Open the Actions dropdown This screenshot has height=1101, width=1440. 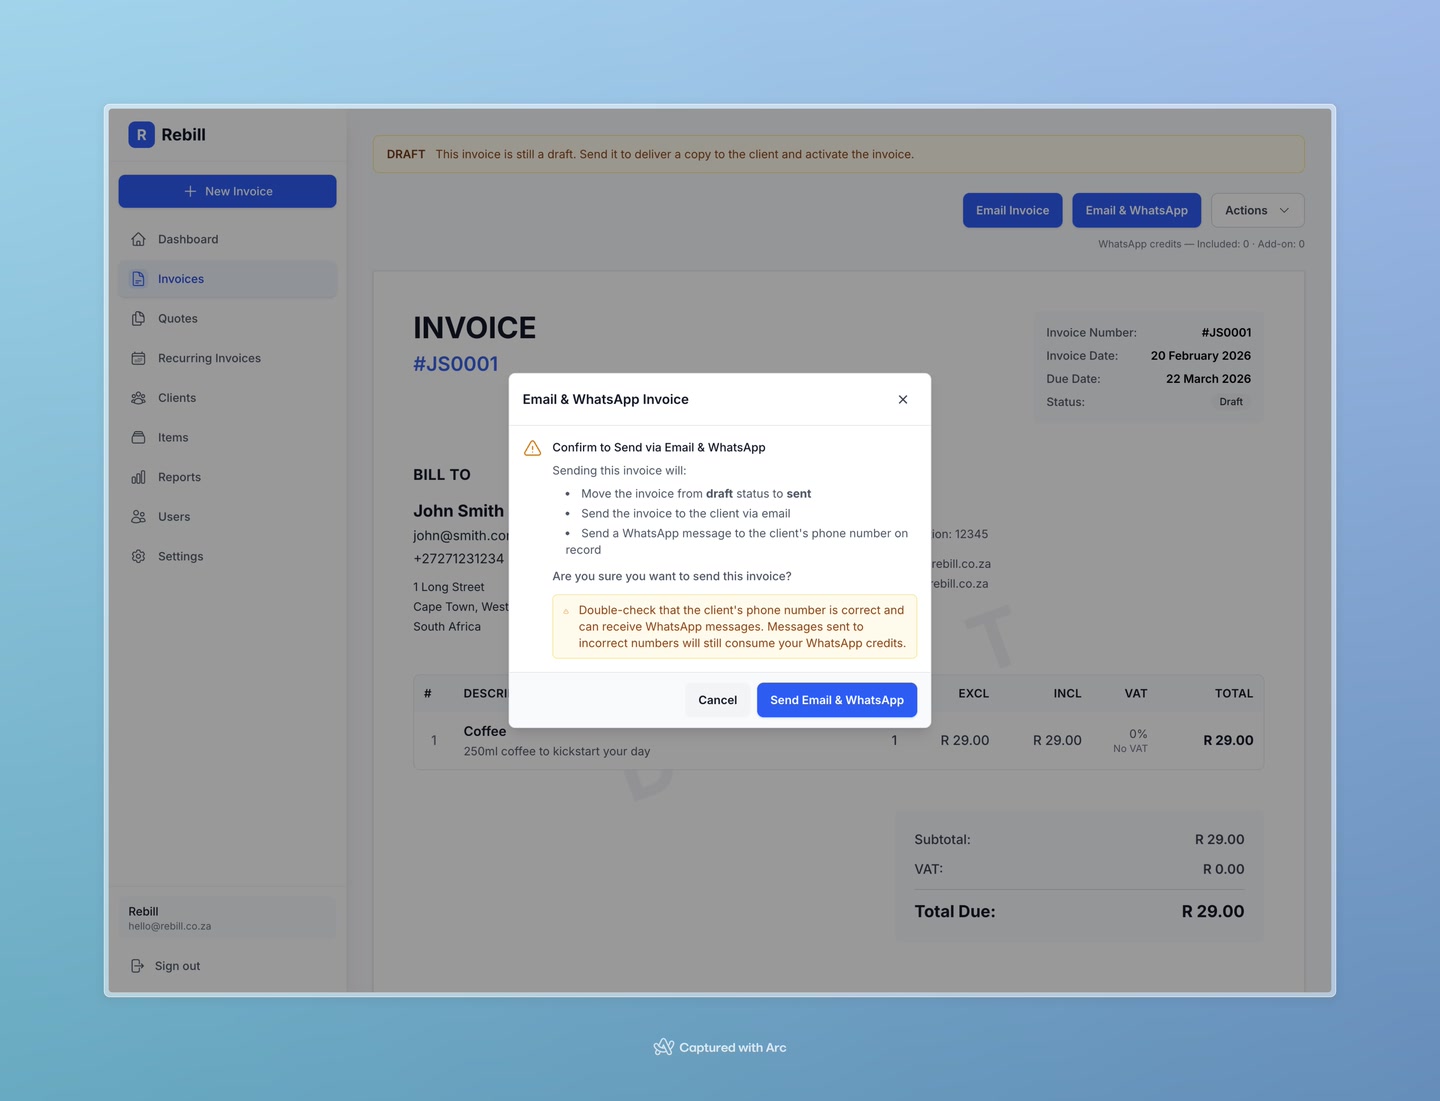point(1256,210)
